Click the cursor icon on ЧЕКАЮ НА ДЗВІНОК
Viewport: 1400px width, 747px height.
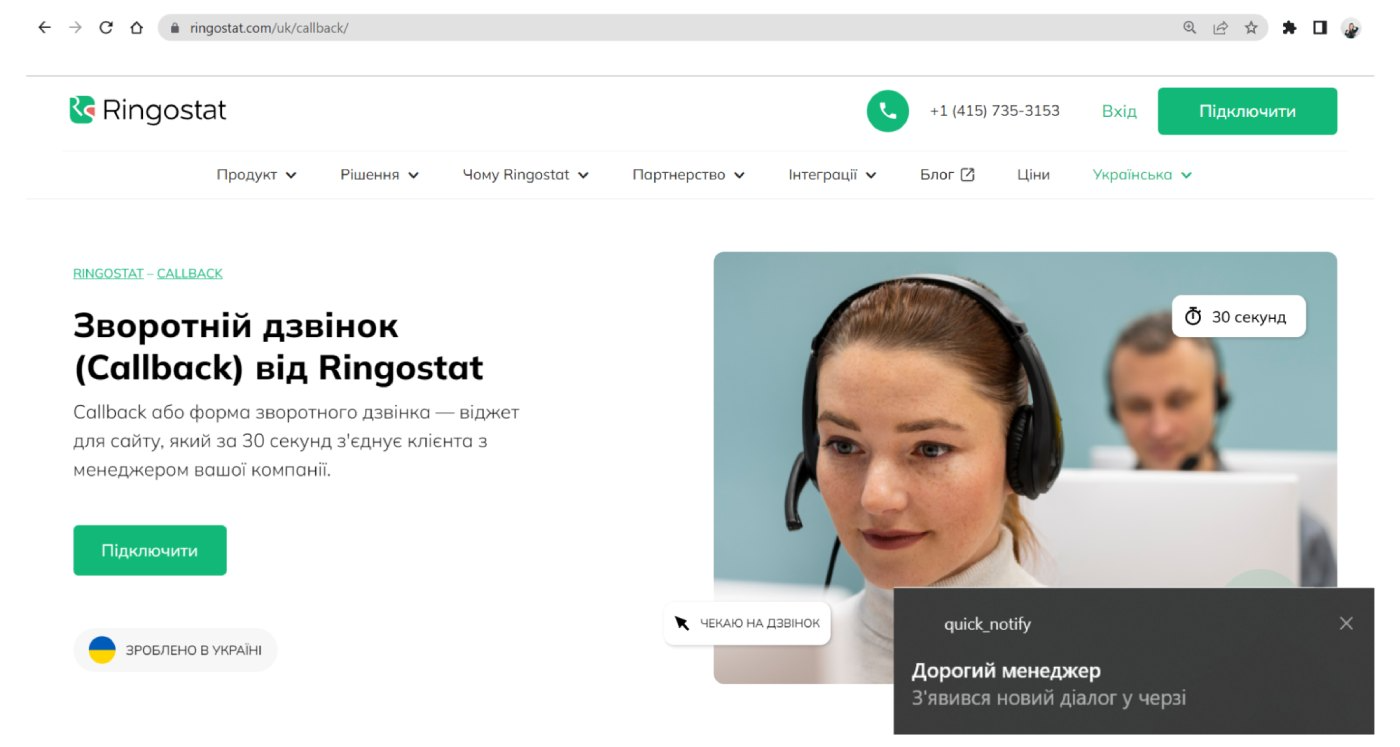[682, 623]
